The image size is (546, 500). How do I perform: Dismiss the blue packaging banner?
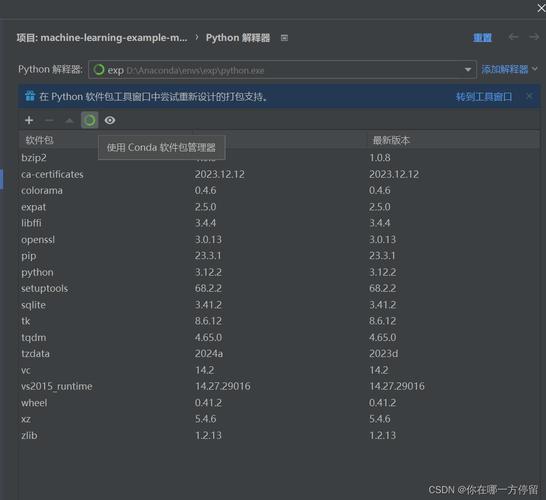529,96
